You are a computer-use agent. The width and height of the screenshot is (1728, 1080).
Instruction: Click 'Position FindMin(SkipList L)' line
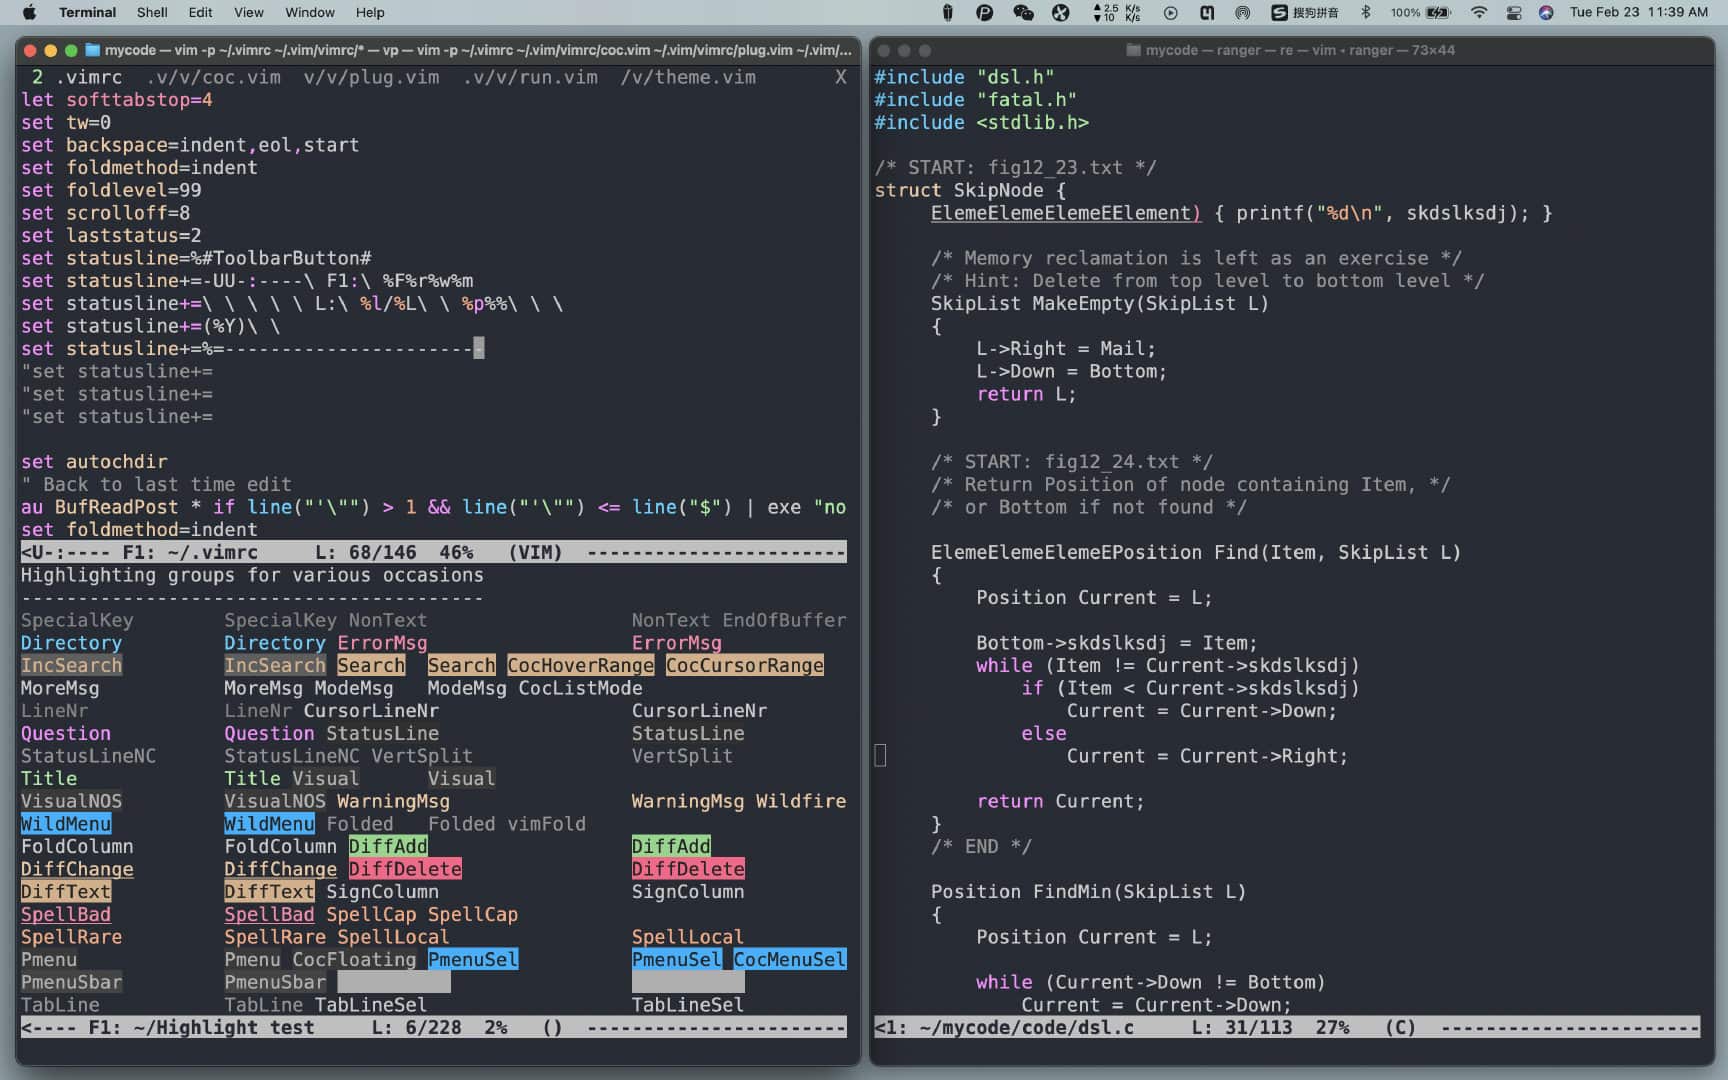pos(1088,891)
